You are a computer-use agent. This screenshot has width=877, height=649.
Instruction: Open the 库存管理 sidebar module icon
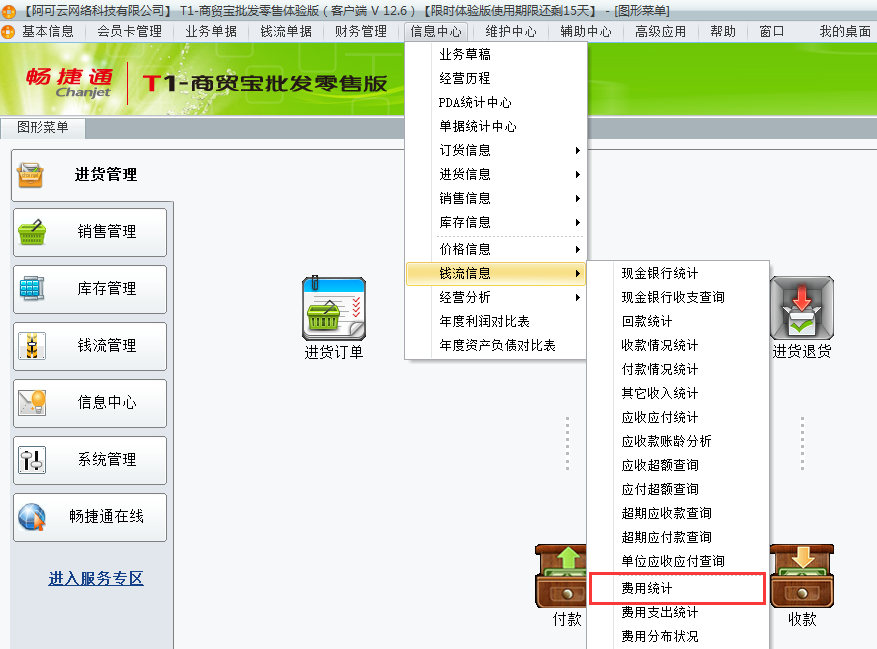(x=90, y=289)
